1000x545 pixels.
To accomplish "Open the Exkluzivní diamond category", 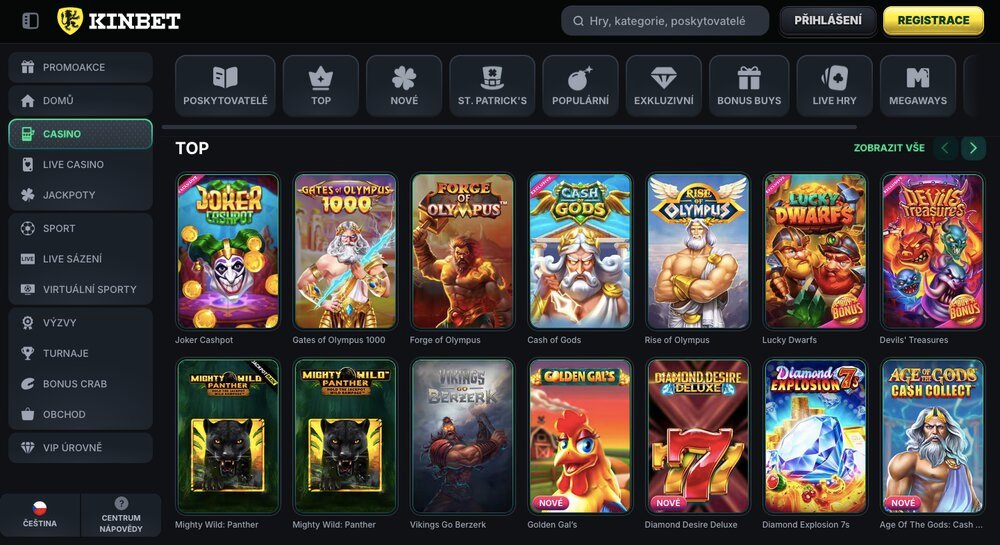I will click(664, 85).
